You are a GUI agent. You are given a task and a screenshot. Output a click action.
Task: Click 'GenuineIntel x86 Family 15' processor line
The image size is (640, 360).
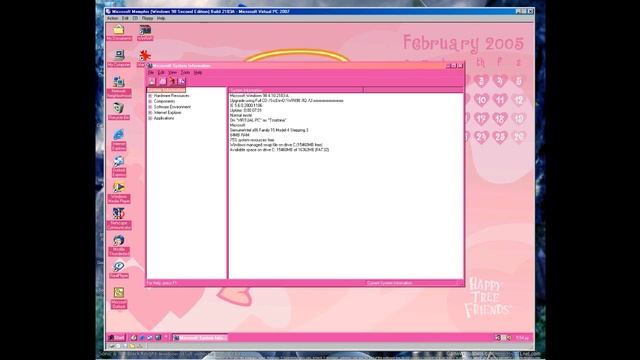pos(269,130)
